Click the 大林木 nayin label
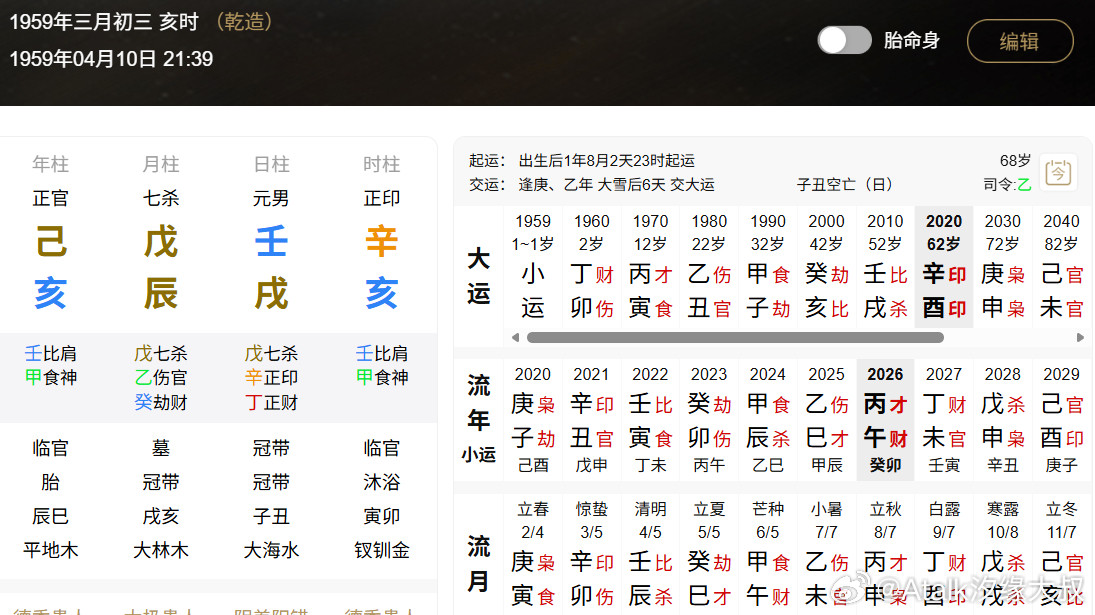The image size is (1095, 615). coord(161,550)
